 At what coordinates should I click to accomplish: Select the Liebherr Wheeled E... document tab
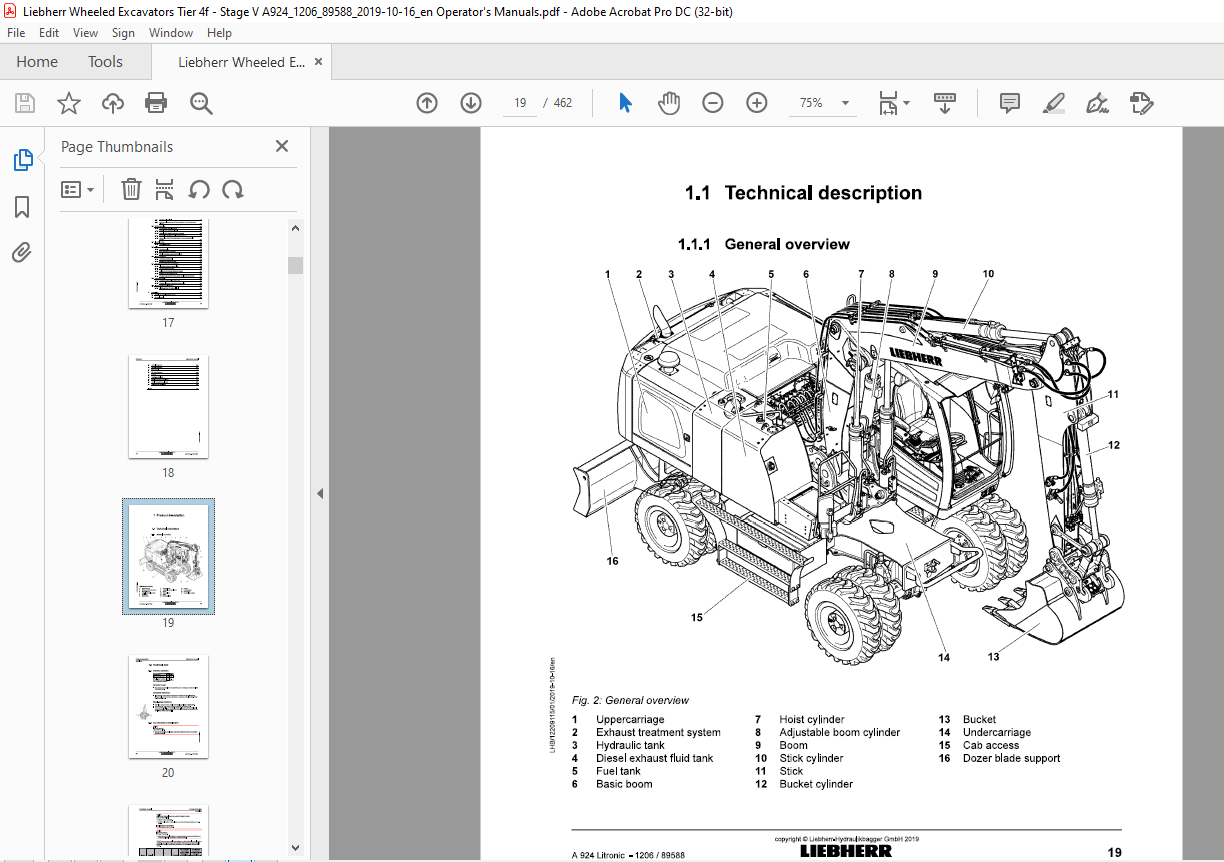(242, 62)
